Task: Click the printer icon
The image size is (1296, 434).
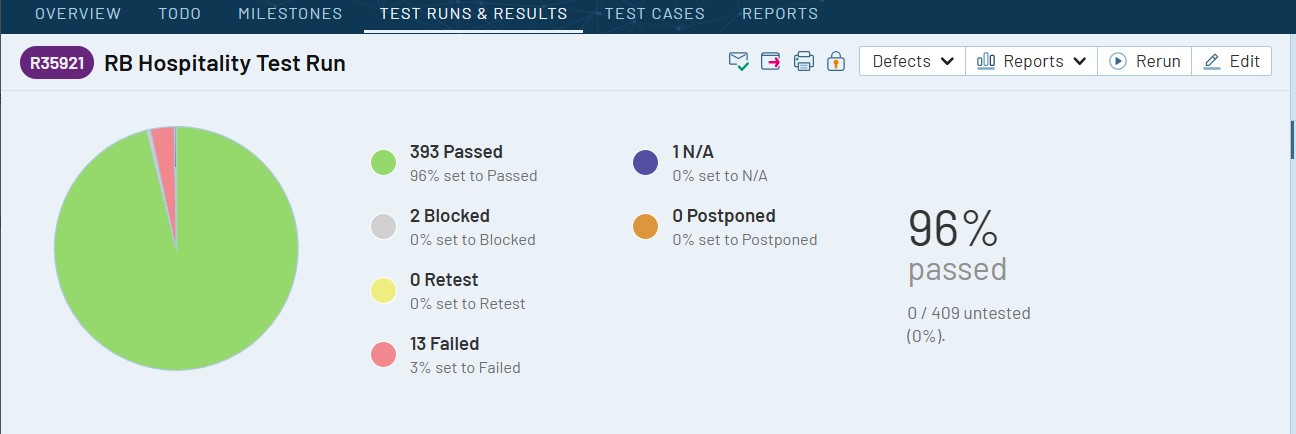Action: click(804, 62)
